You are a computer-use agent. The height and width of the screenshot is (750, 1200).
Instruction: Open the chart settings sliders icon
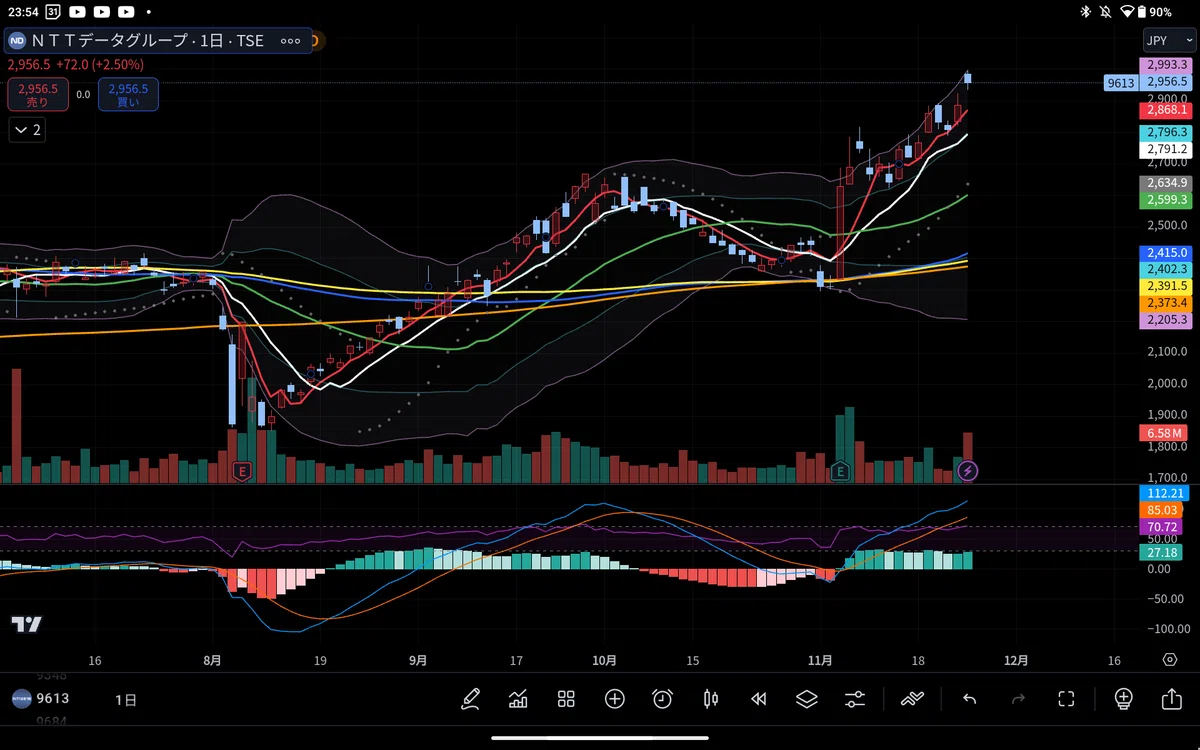[855, 699]
